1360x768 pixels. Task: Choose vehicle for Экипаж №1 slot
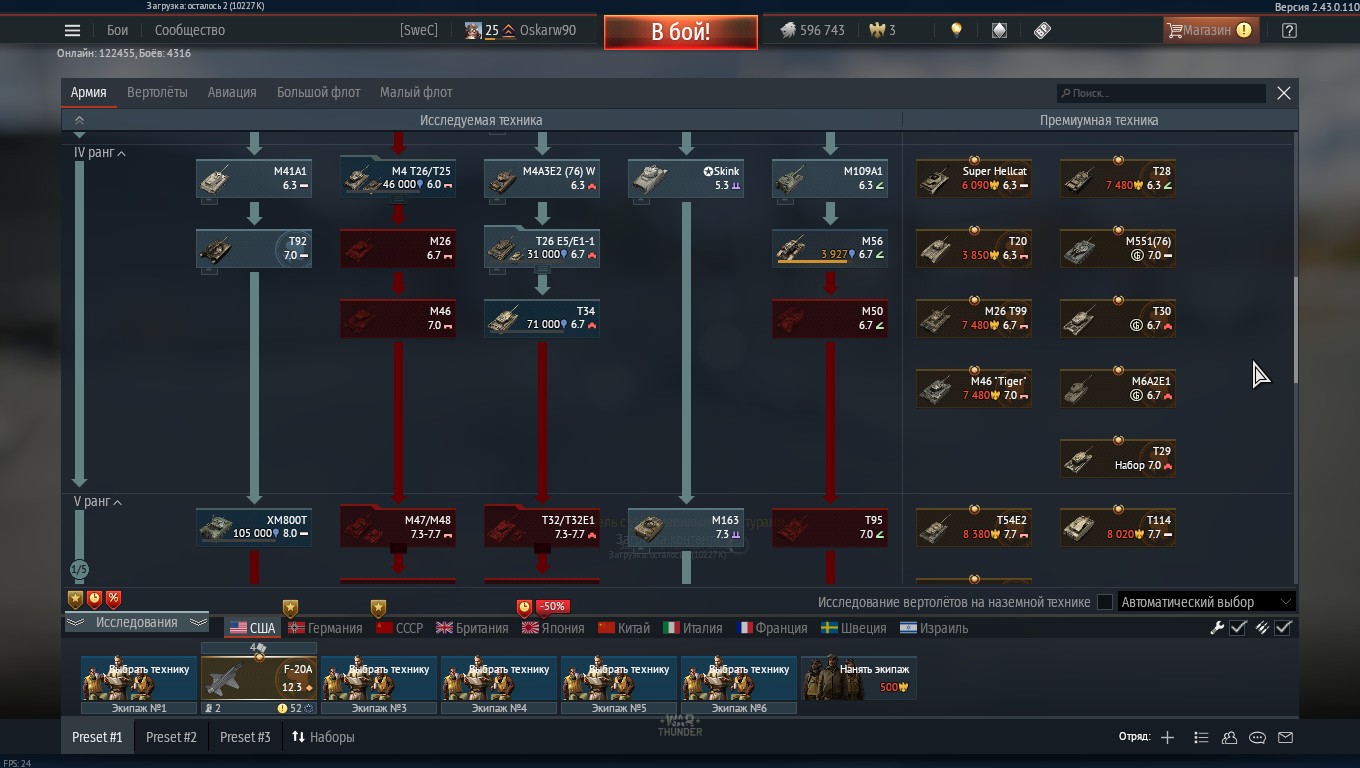point(139,678)
